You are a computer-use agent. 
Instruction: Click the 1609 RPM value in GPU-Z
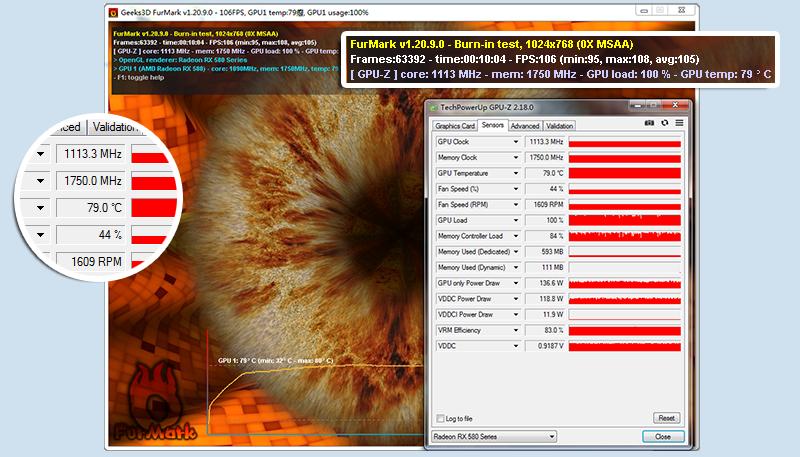tap(545, 205)
